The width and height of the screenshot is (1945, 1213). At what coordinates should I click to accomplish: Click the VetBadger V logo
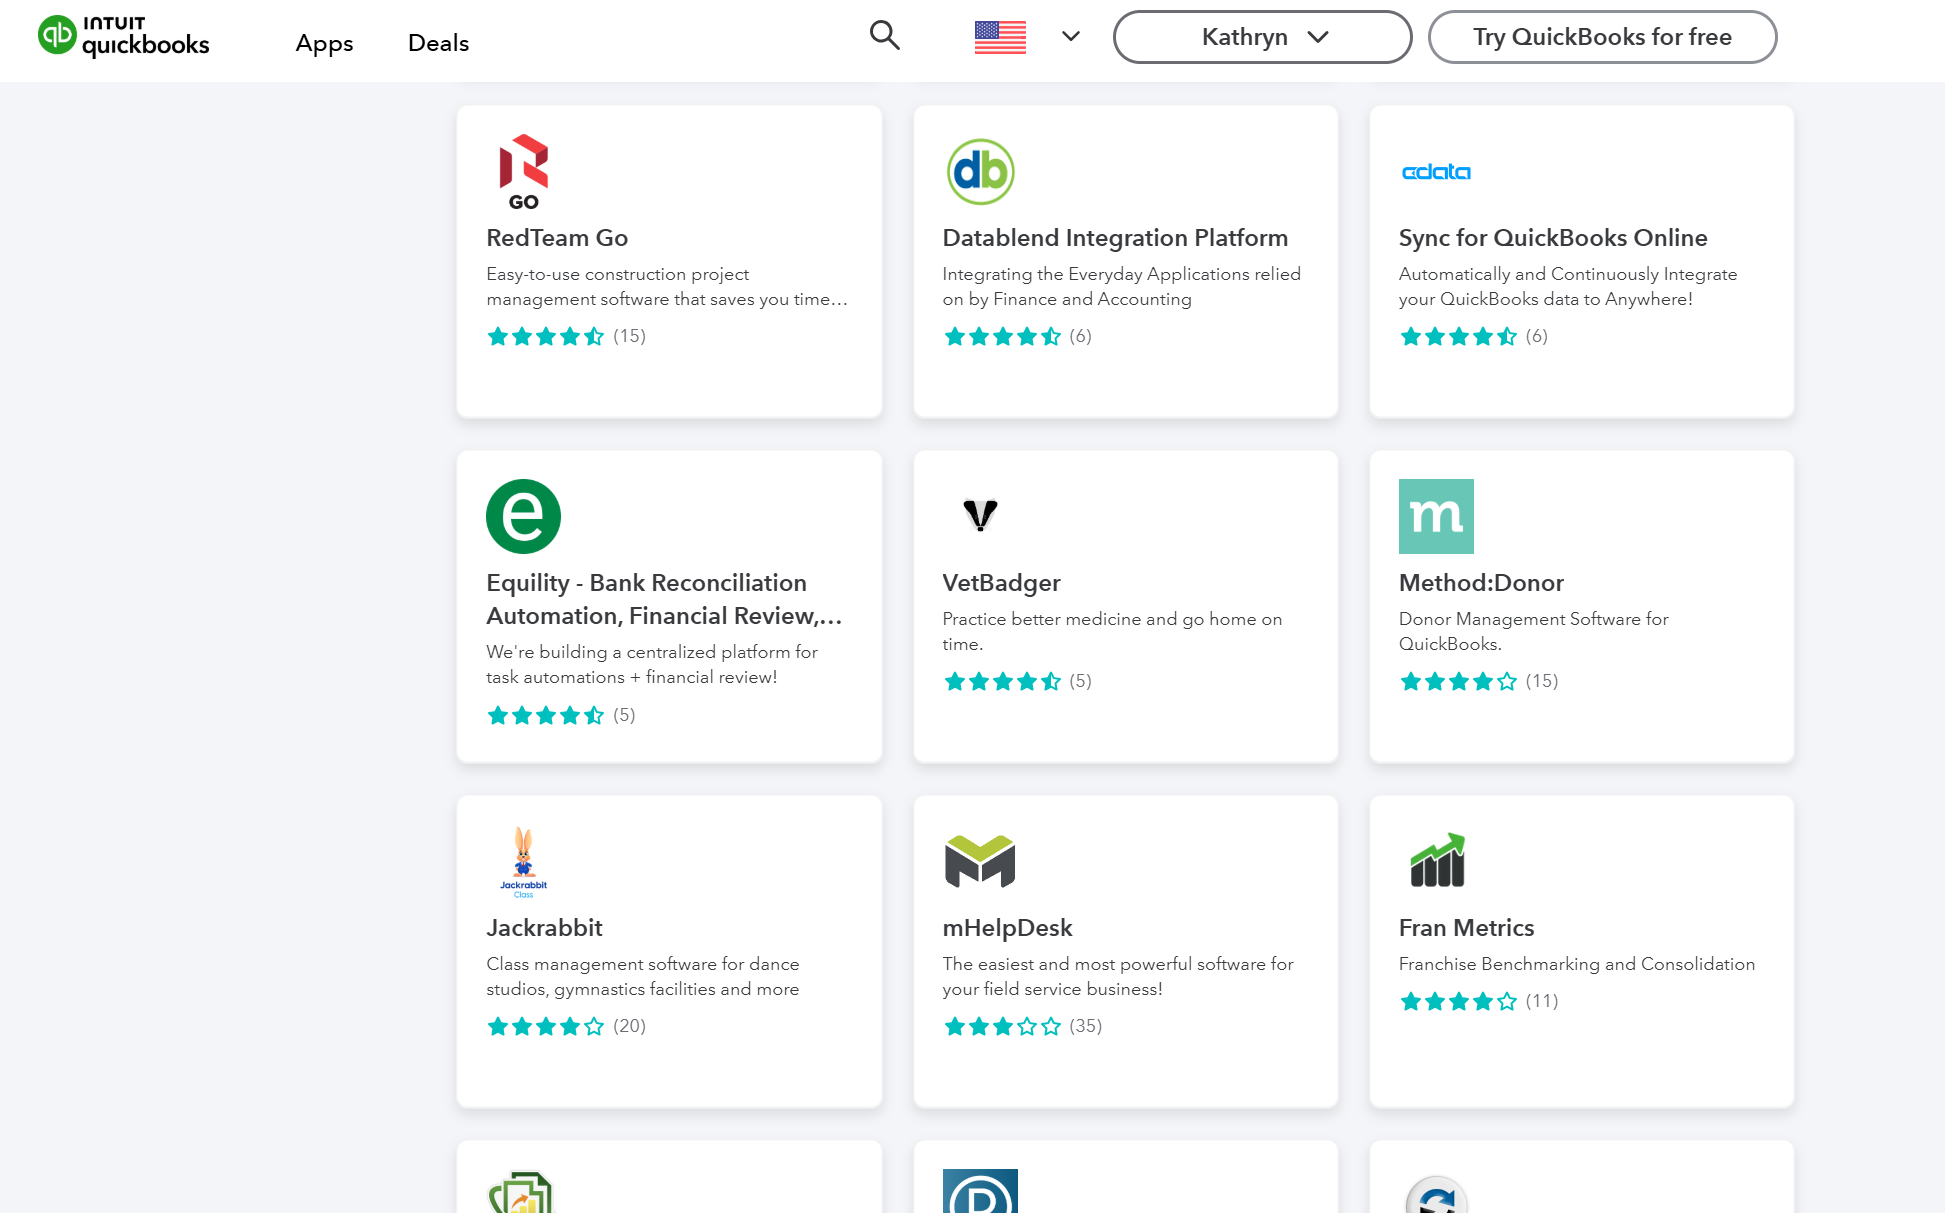(980, 515)
